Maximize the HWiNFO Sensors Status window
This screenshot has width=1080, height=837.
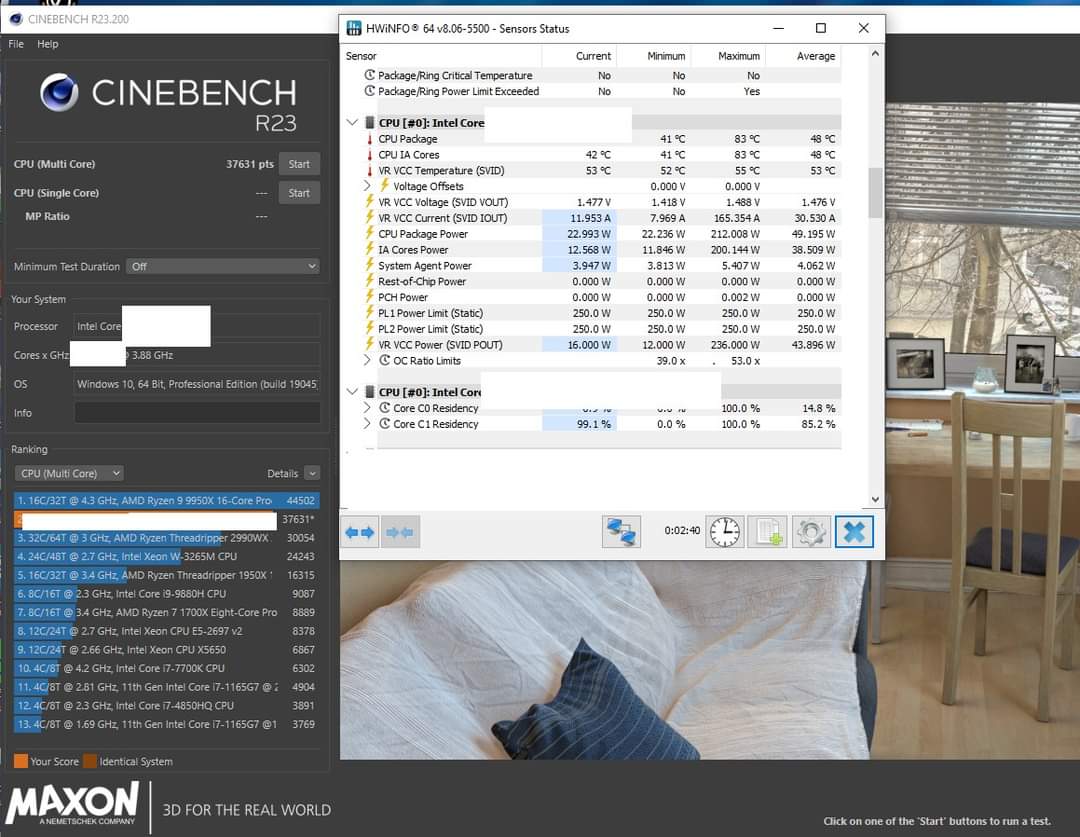pyautogui.click(x=820, y=28)
